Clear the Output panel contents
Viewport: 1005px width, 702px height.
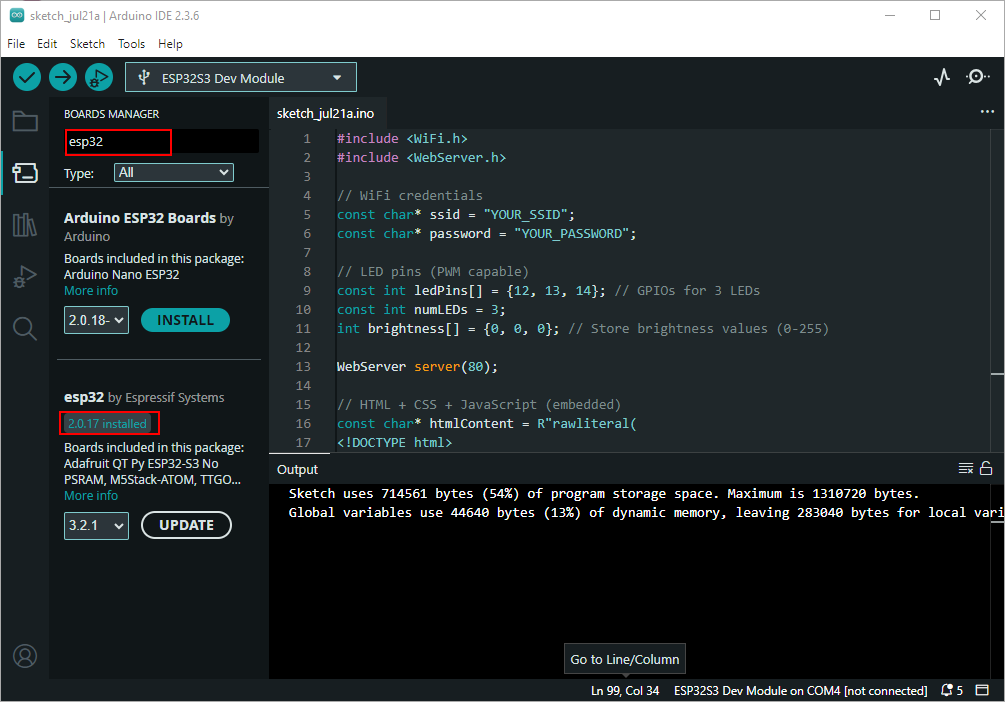[965, 469]
